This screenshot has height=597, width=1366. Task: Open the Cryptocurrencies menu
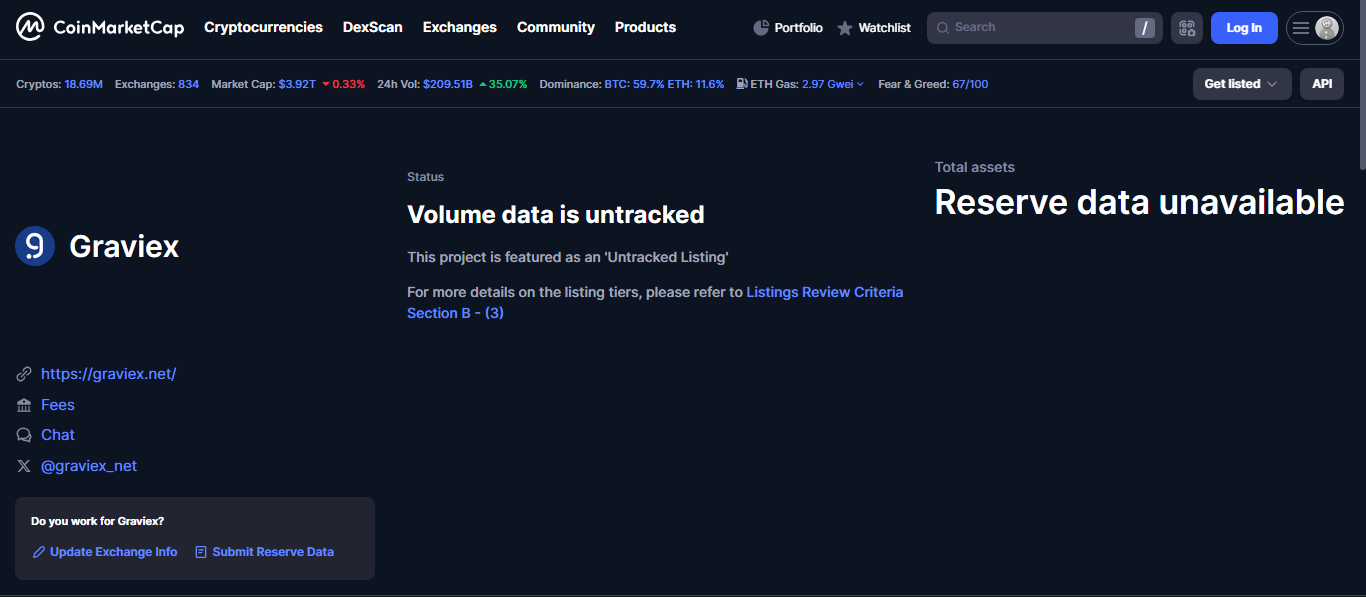(263, 27)
